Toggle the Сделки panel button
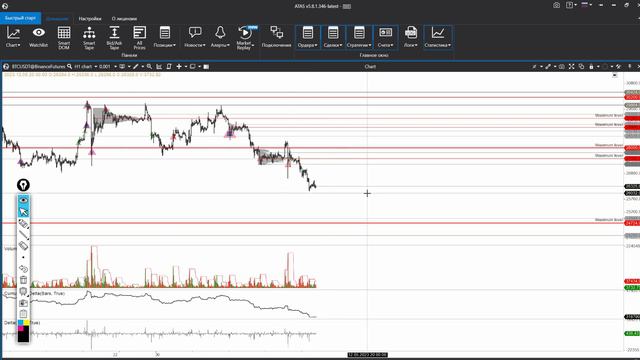 tap(333, 37)
